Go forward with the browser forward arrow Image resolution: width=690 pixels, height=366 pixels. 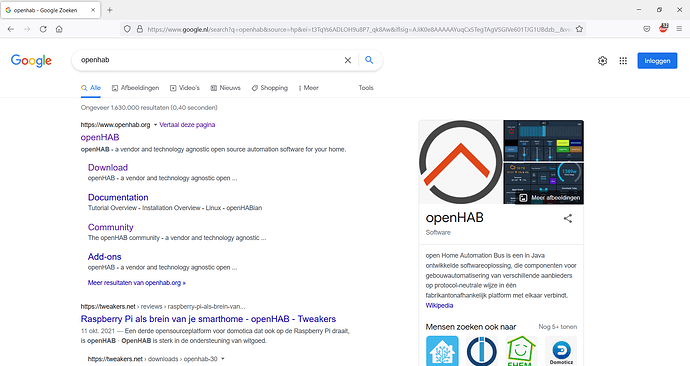point(27,29)
